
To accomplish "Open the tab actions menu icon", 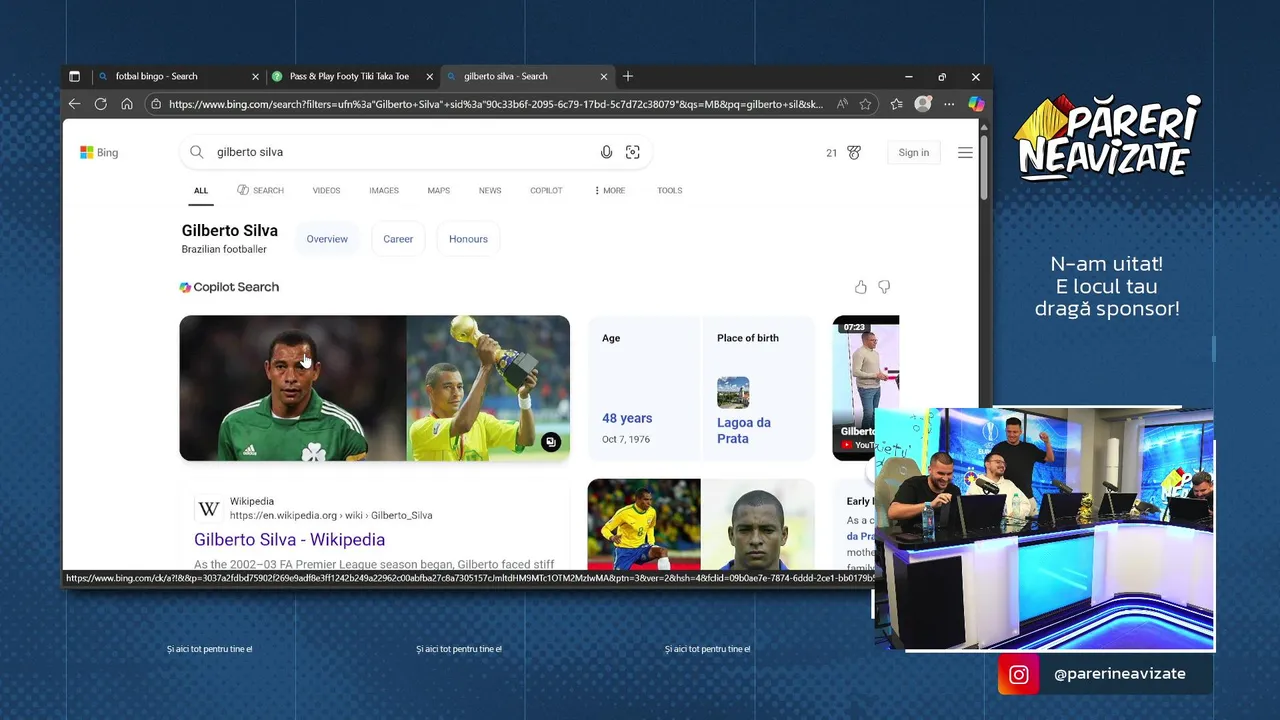I will tap(74, 76).
